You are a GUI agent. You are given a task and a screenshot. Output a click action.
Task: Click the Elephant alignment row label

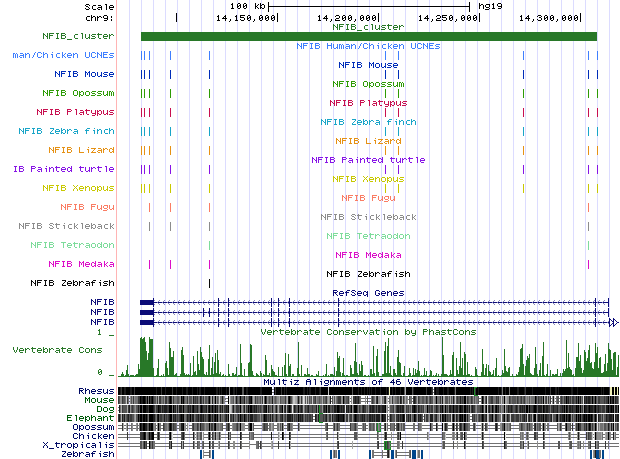(92, 417)
